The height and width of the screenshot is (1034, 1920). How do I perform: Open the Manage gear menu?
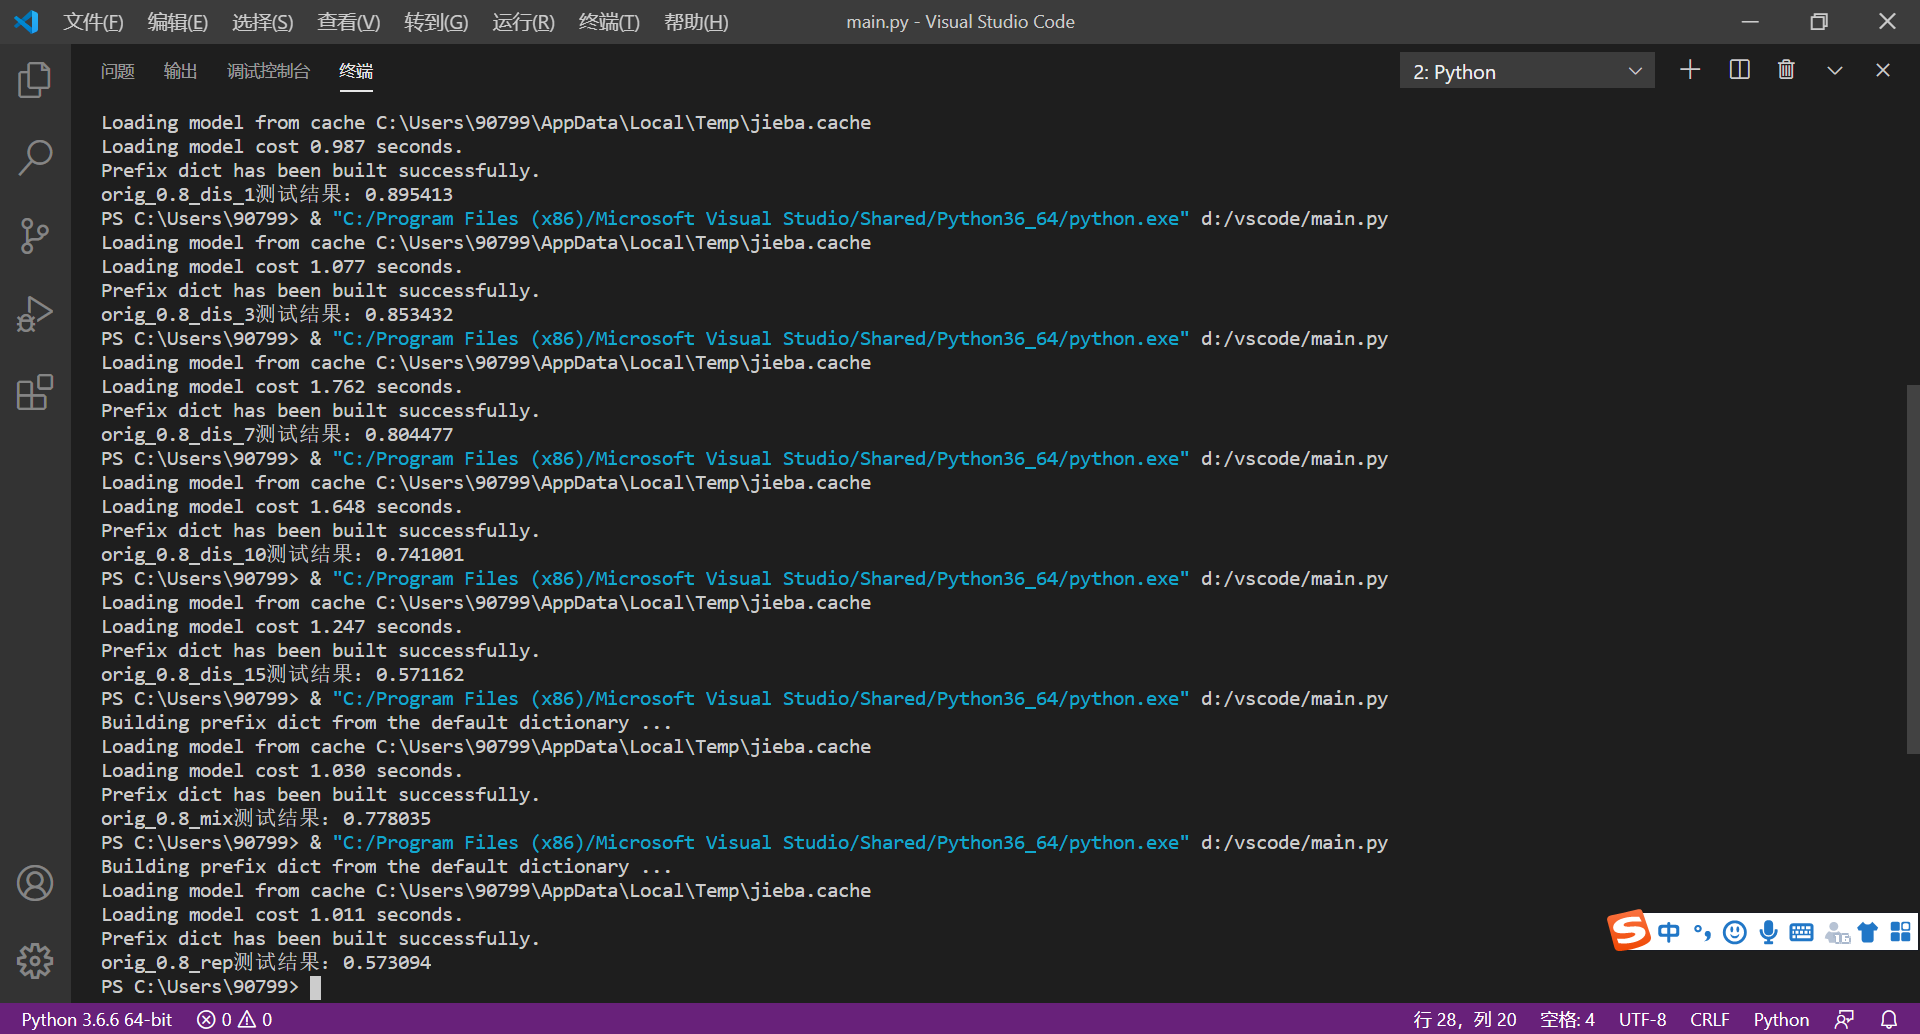[35, 961]
